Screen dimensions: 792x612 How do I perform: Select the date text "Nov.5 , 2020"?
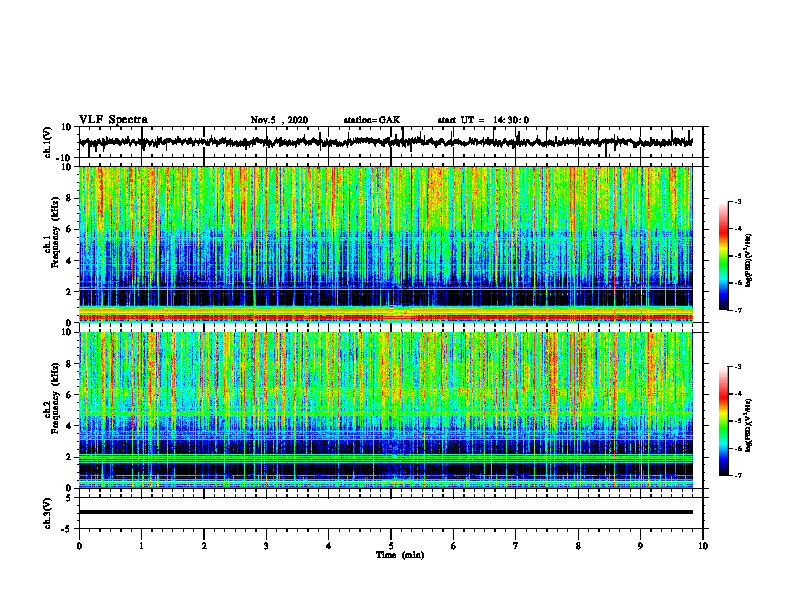click(x=279, y=120)
